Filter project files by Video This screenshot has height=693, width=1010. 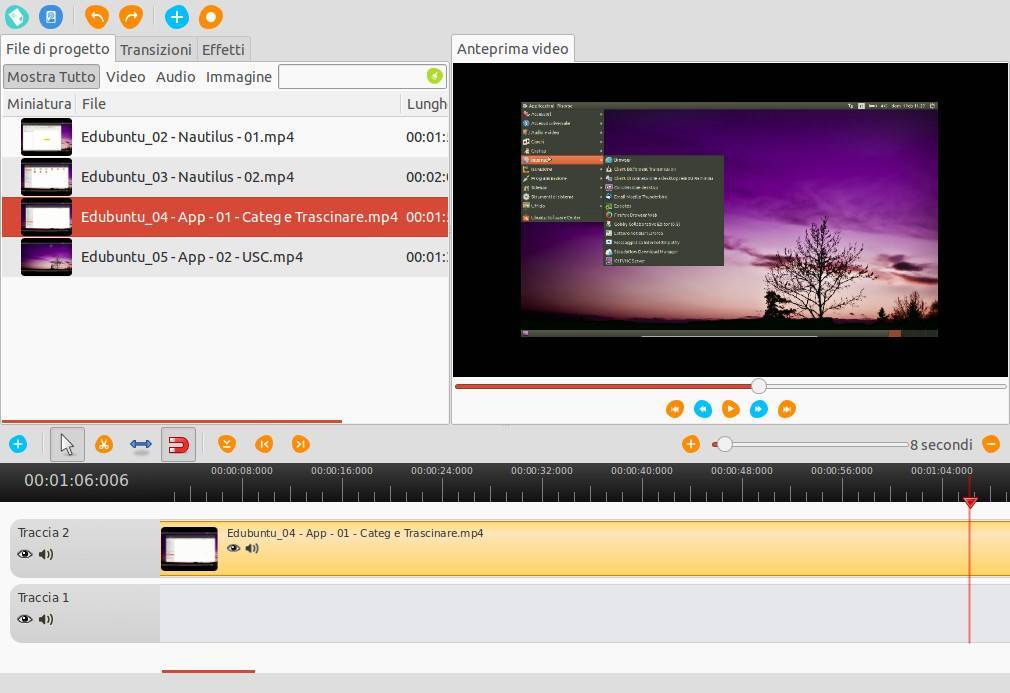click(x=126, y=77)
